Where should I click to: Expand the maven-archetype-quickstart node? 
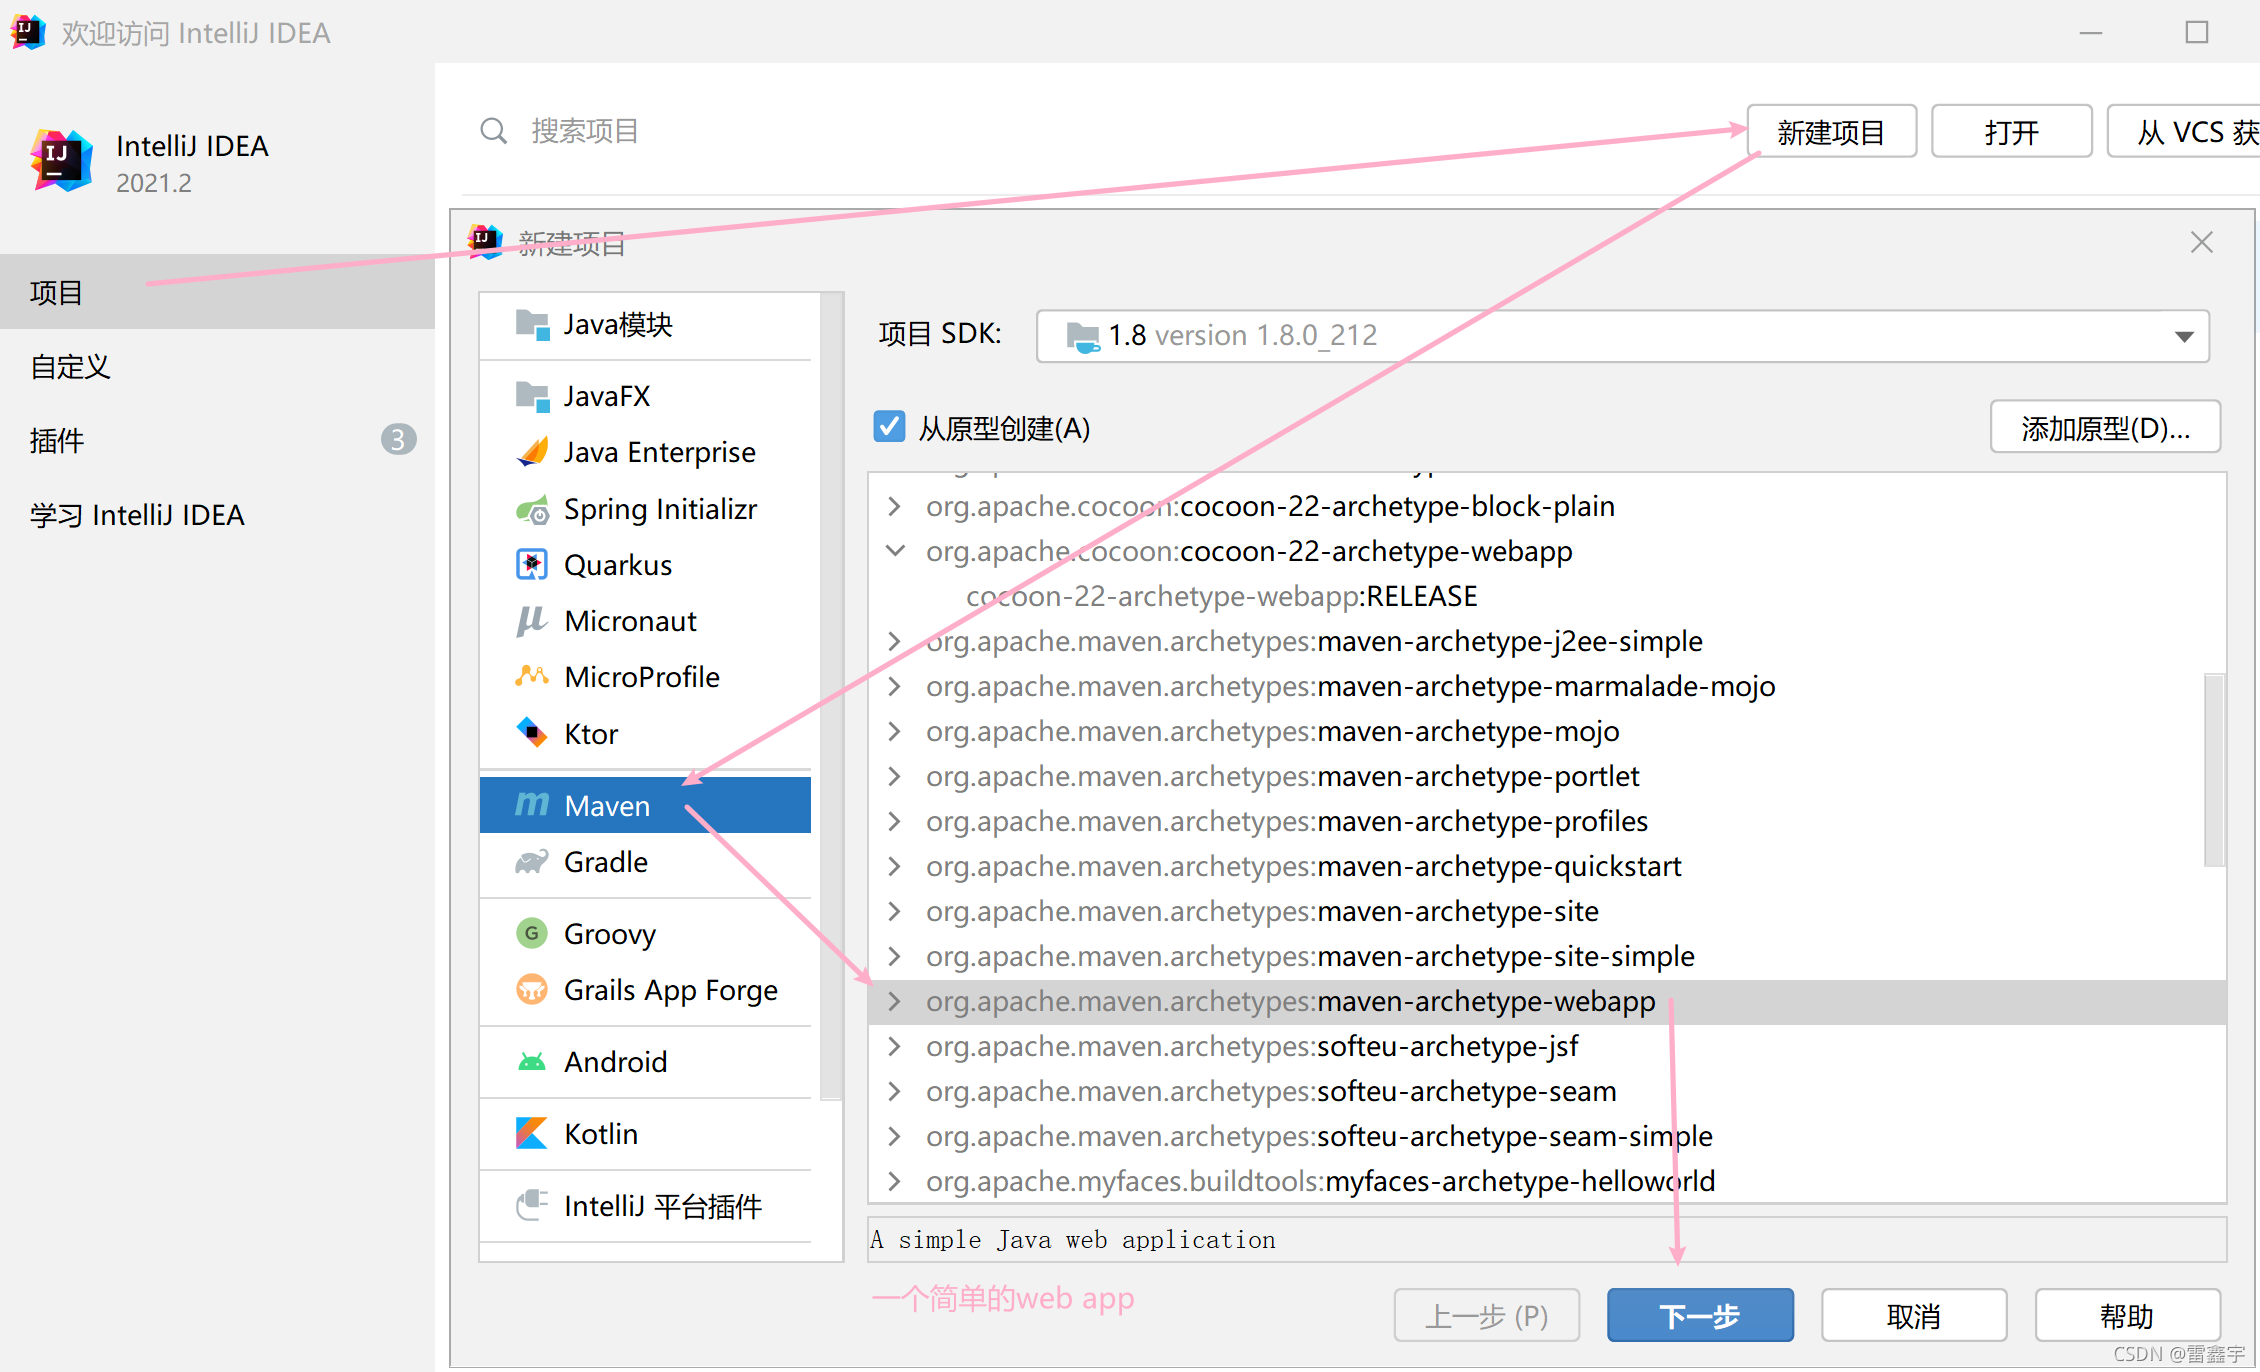(x=895, y=866)
